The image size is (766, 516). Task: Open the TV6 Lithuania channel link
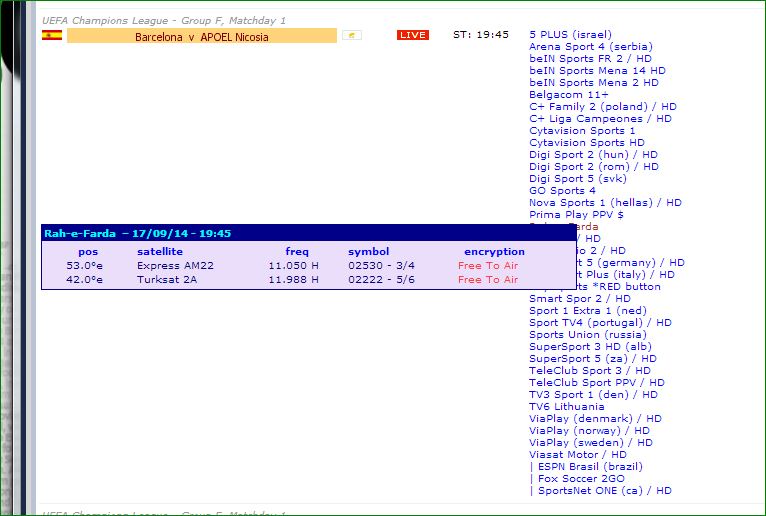coord(567,407)
